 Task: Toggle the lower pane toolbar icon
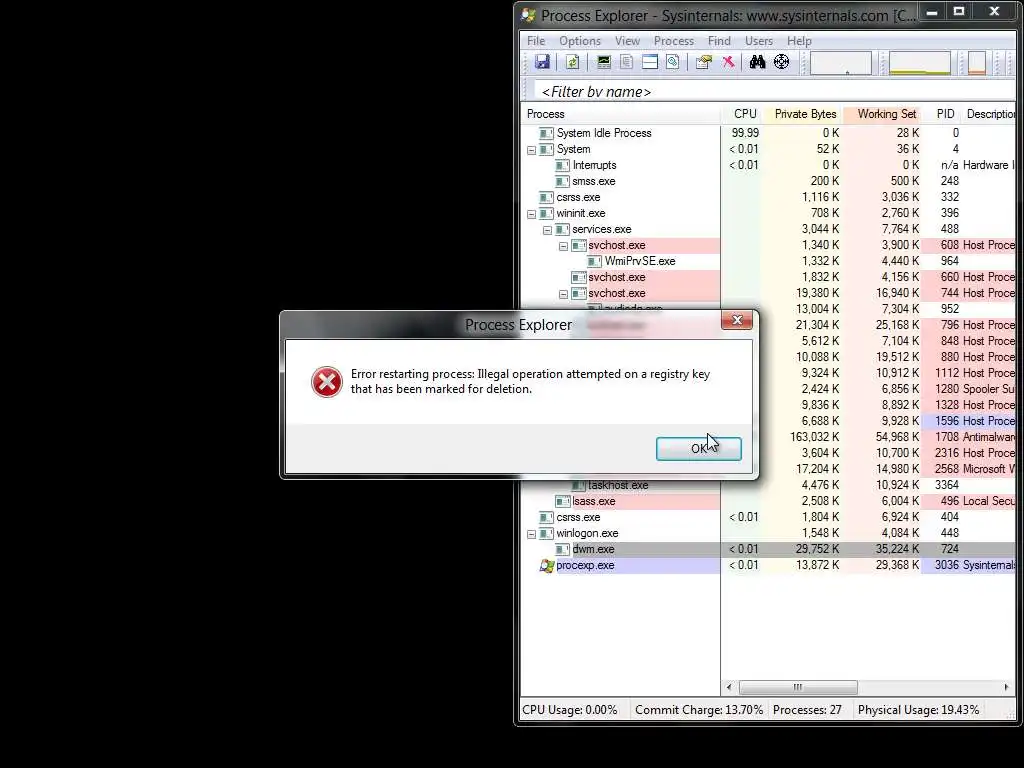(x=650, y=62)
